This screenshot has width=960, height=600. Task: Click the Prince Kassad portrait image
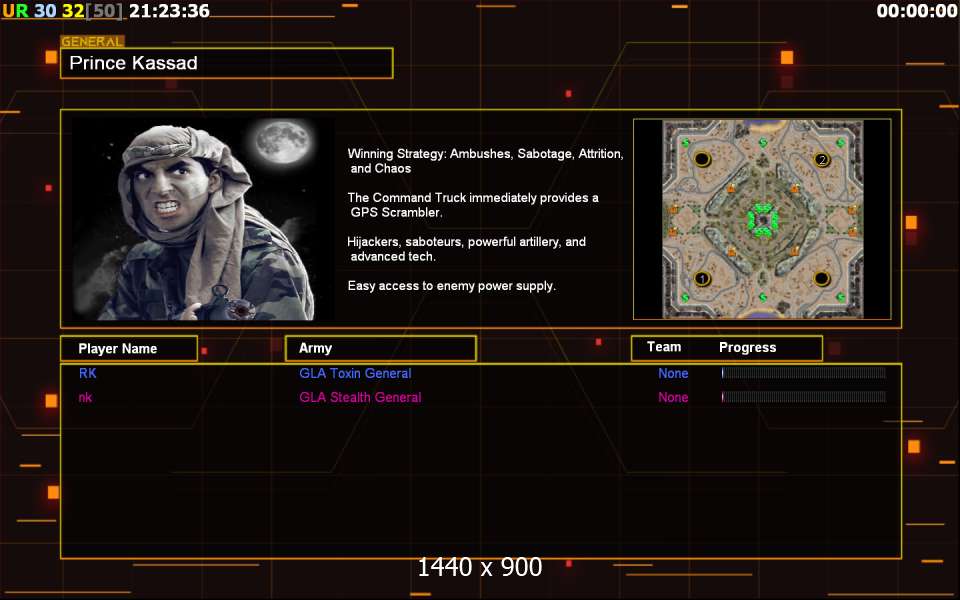pyautogui.click(x=204, y=219)
